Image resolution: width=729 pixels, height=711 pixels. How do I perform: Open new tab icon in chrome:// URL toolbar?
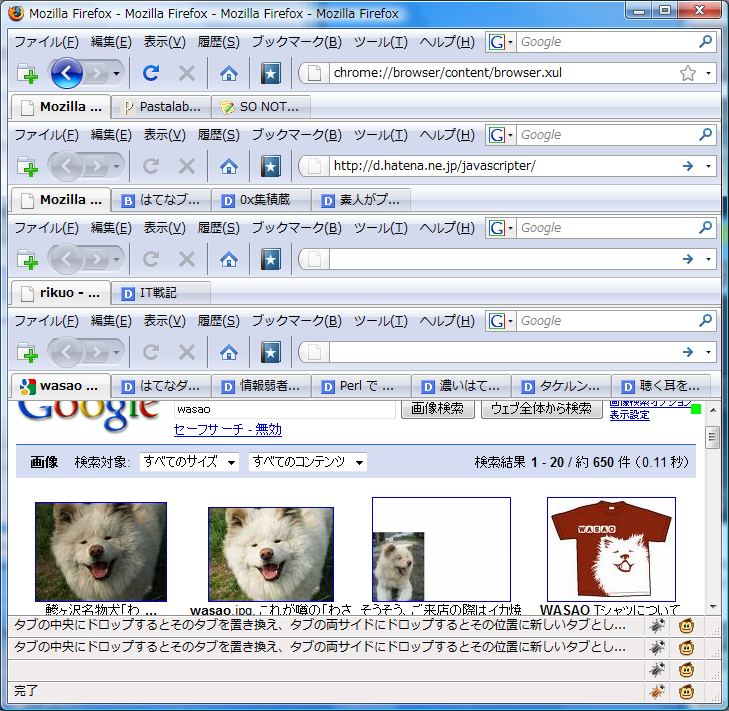point(27,73)
